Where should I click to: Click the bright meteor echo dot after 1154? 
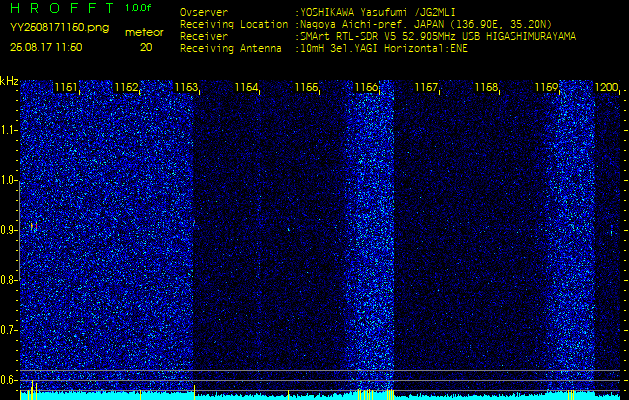(289, 230)
